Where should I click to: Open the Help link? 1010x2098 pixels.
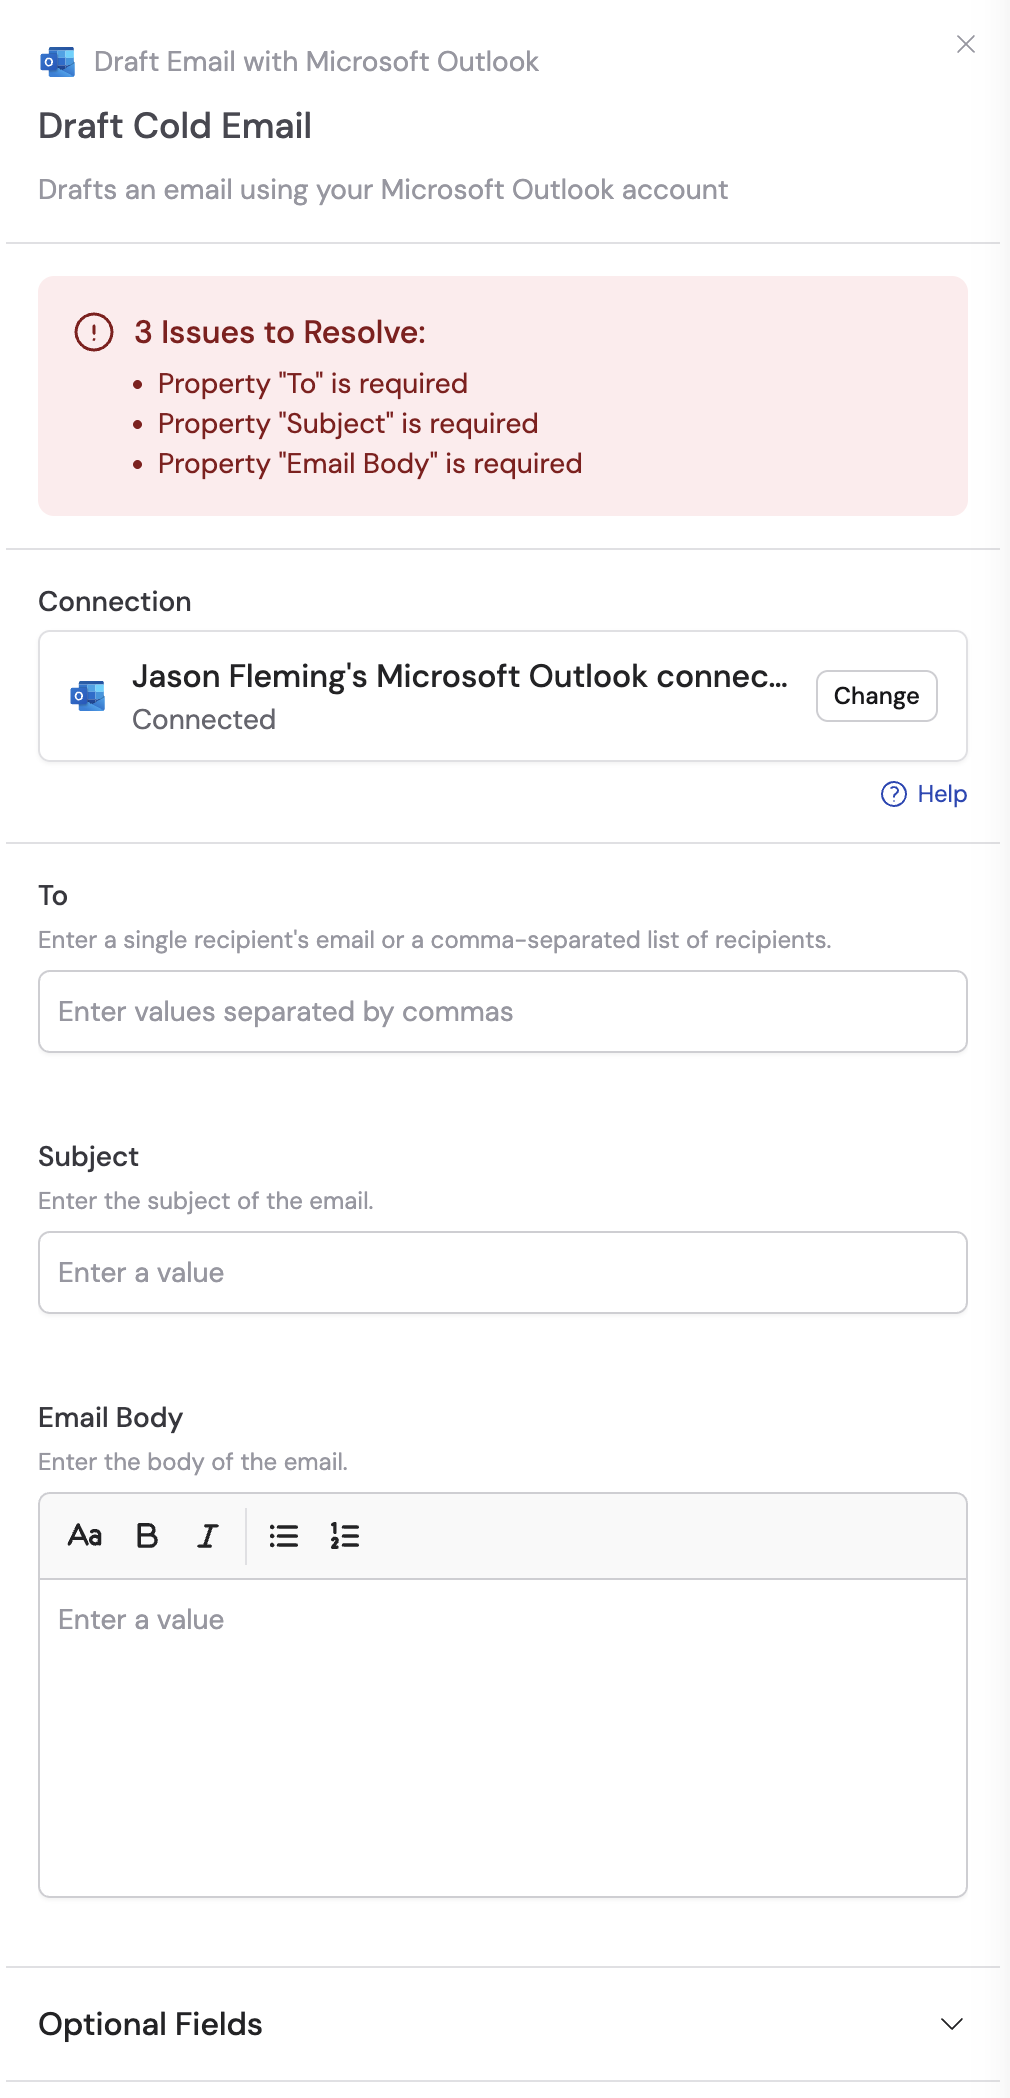[941, 794]
